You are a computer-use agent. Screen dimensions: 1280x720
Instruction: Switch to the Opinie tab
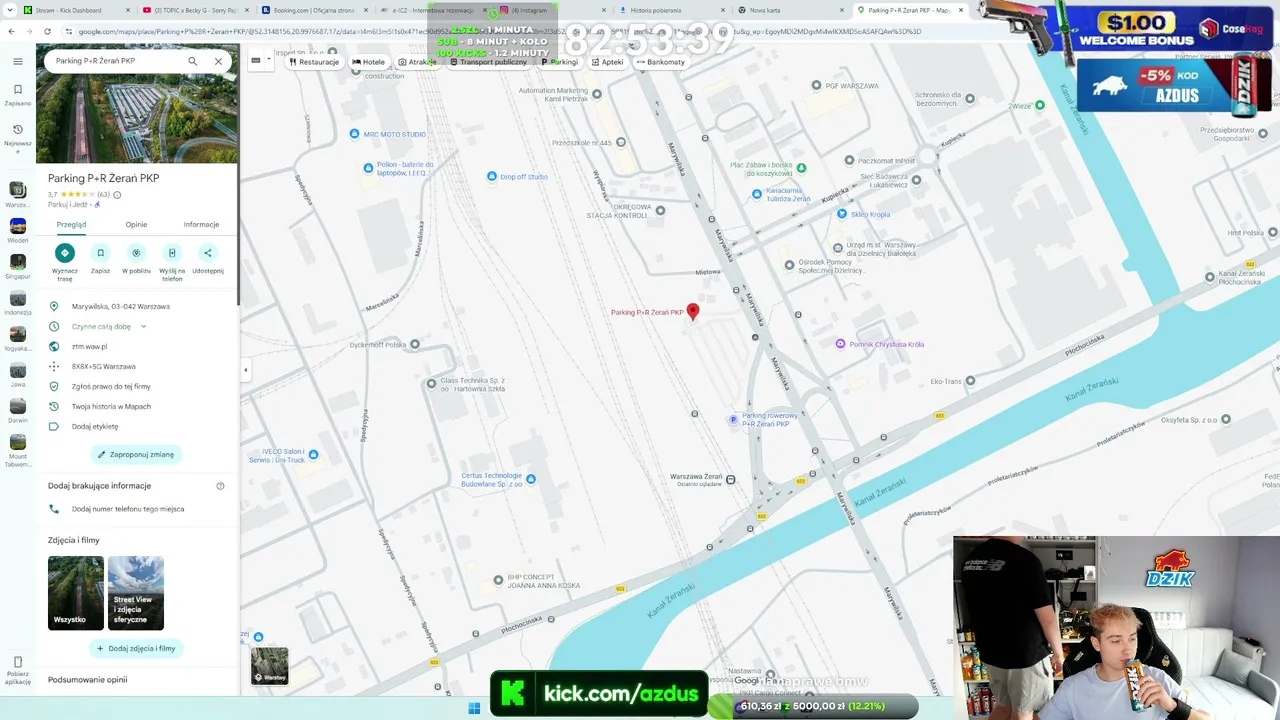(x=136, y=225)
